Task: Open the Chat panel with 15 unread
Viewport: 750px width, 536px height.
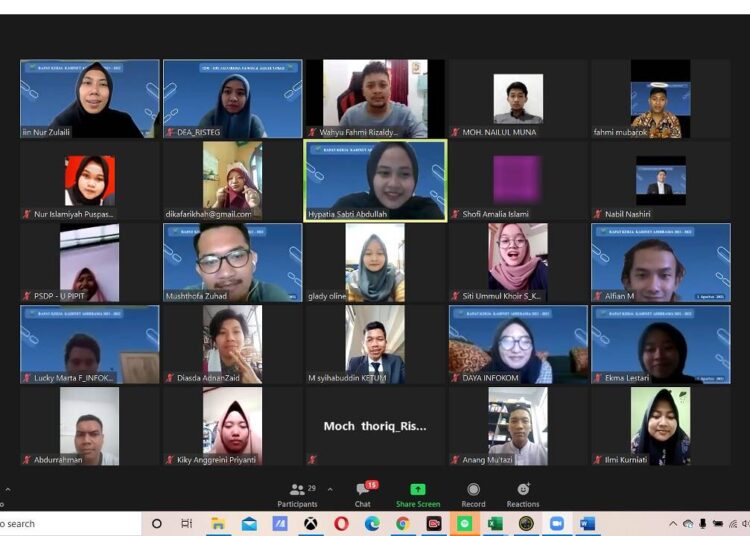Action: [364, 495]
